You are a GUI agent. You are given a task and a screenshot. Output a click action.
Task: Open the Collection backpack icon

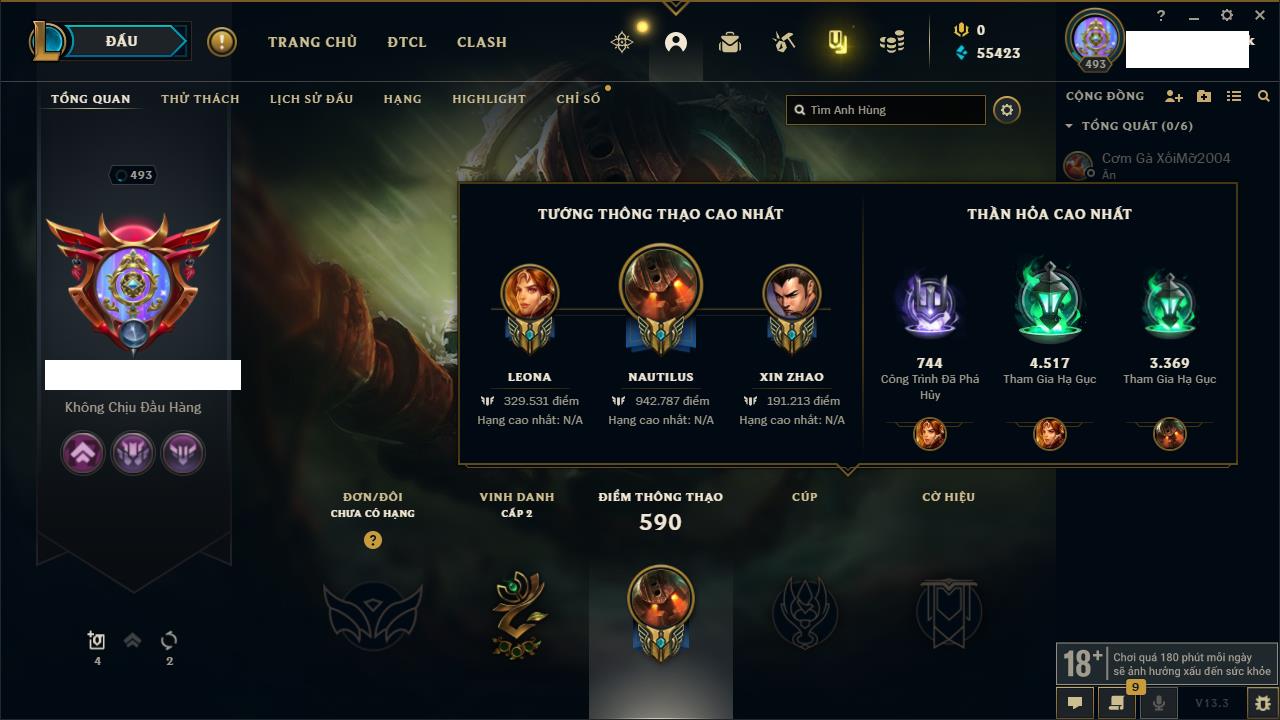click(x=730, y=42)
